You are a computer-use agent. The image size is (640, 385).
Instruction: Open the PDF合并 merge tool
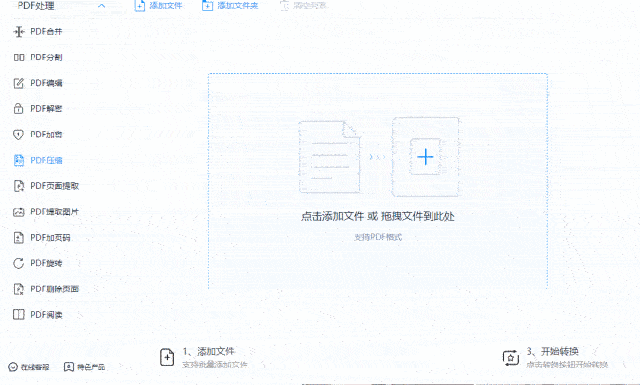(x=38, y=31)
